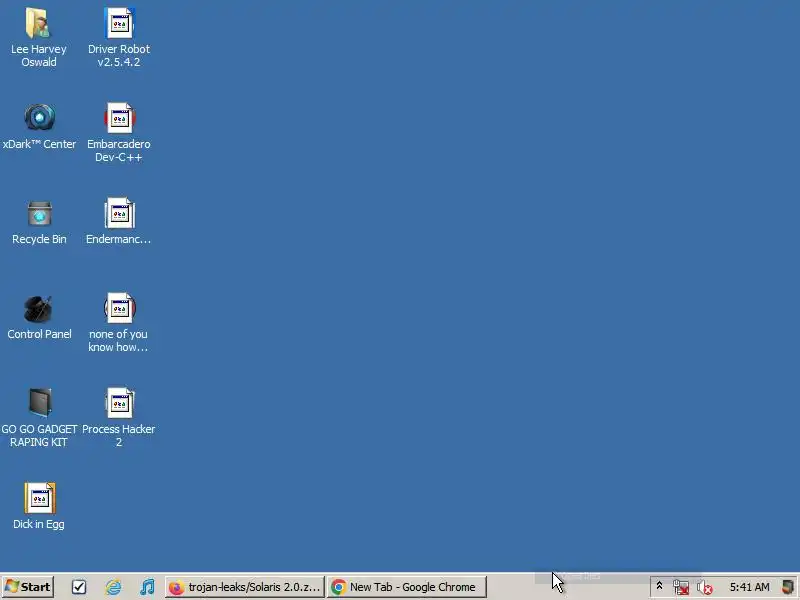Open the Start menu
The height and width of the screenshot is (600, 800).
coord(28,587)
